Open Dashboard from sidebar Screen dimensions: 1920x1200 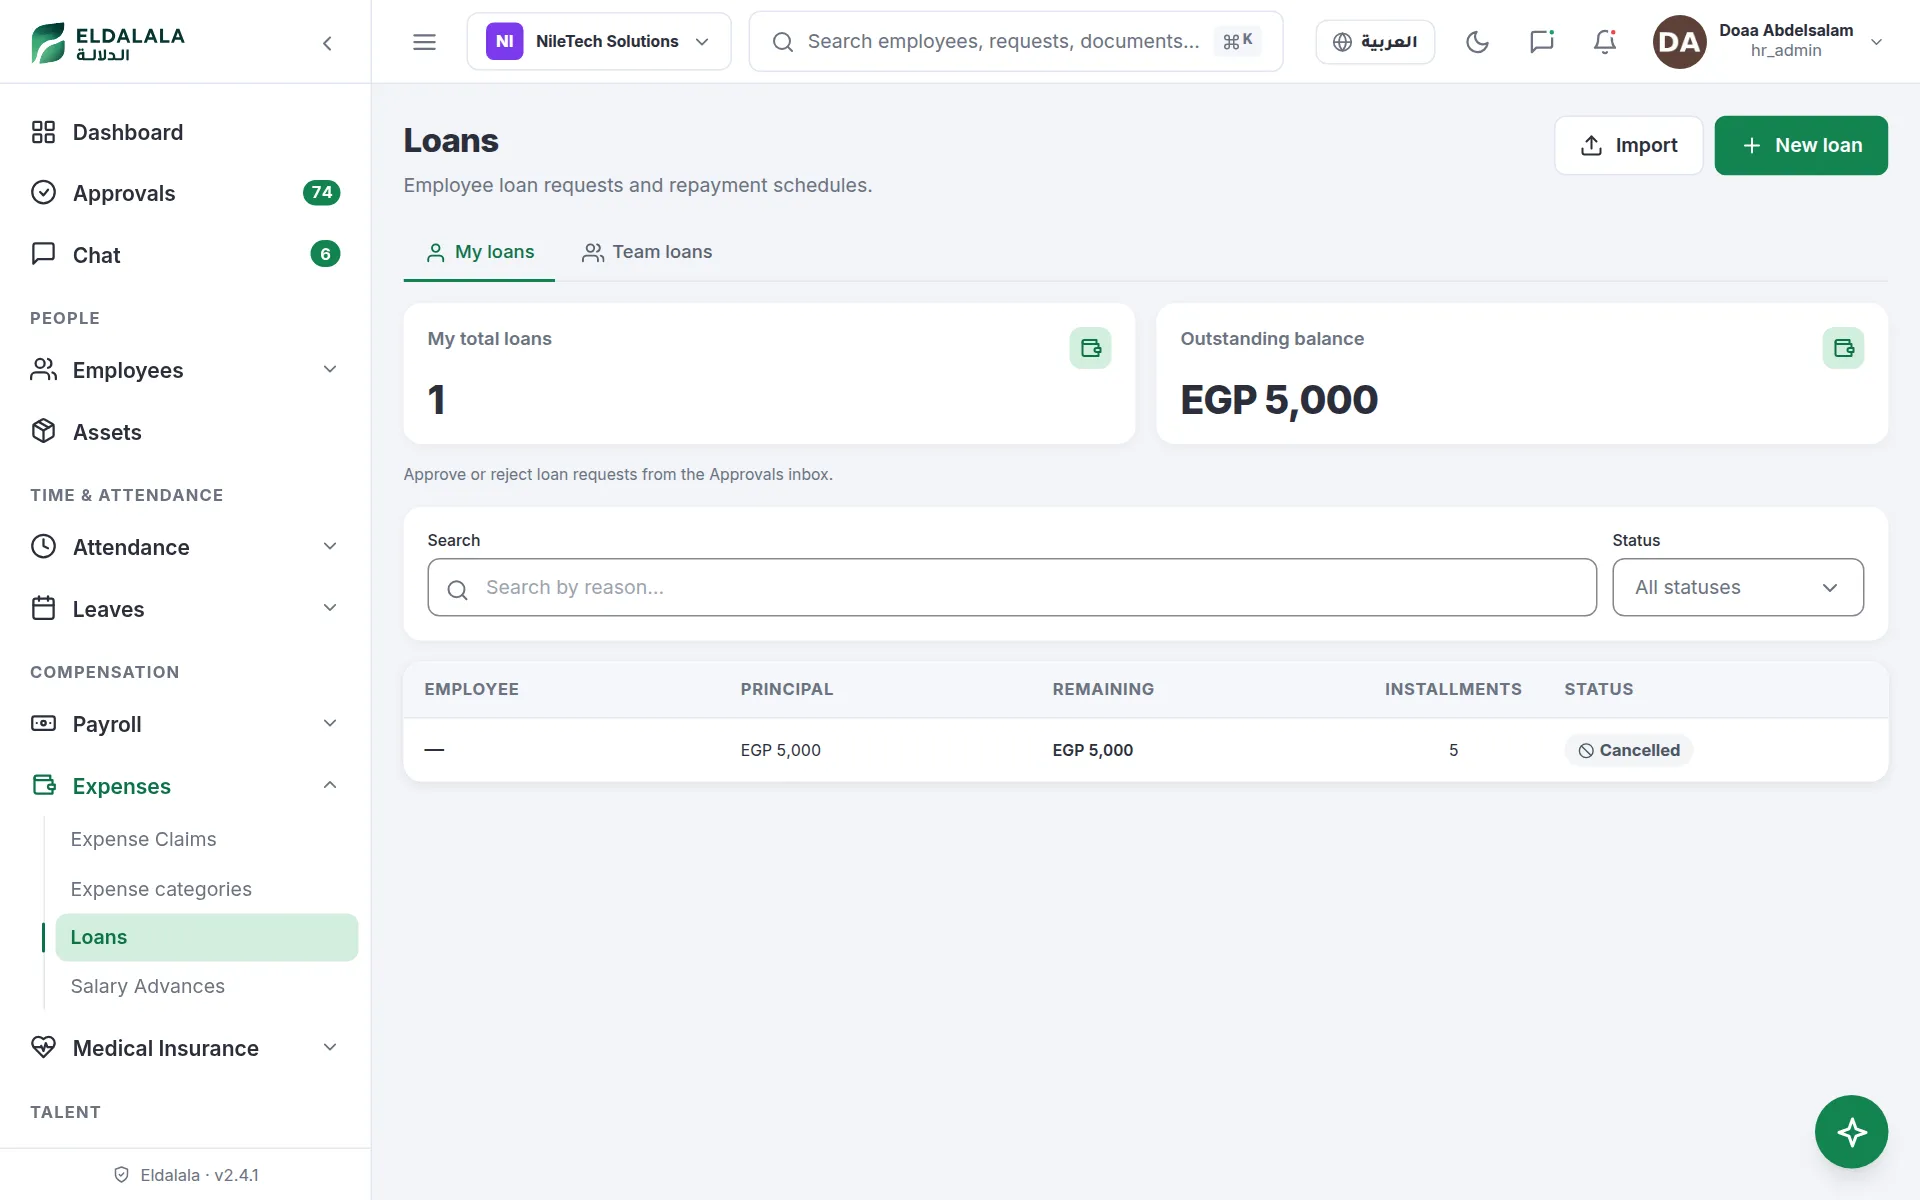[x=185, y=132]
